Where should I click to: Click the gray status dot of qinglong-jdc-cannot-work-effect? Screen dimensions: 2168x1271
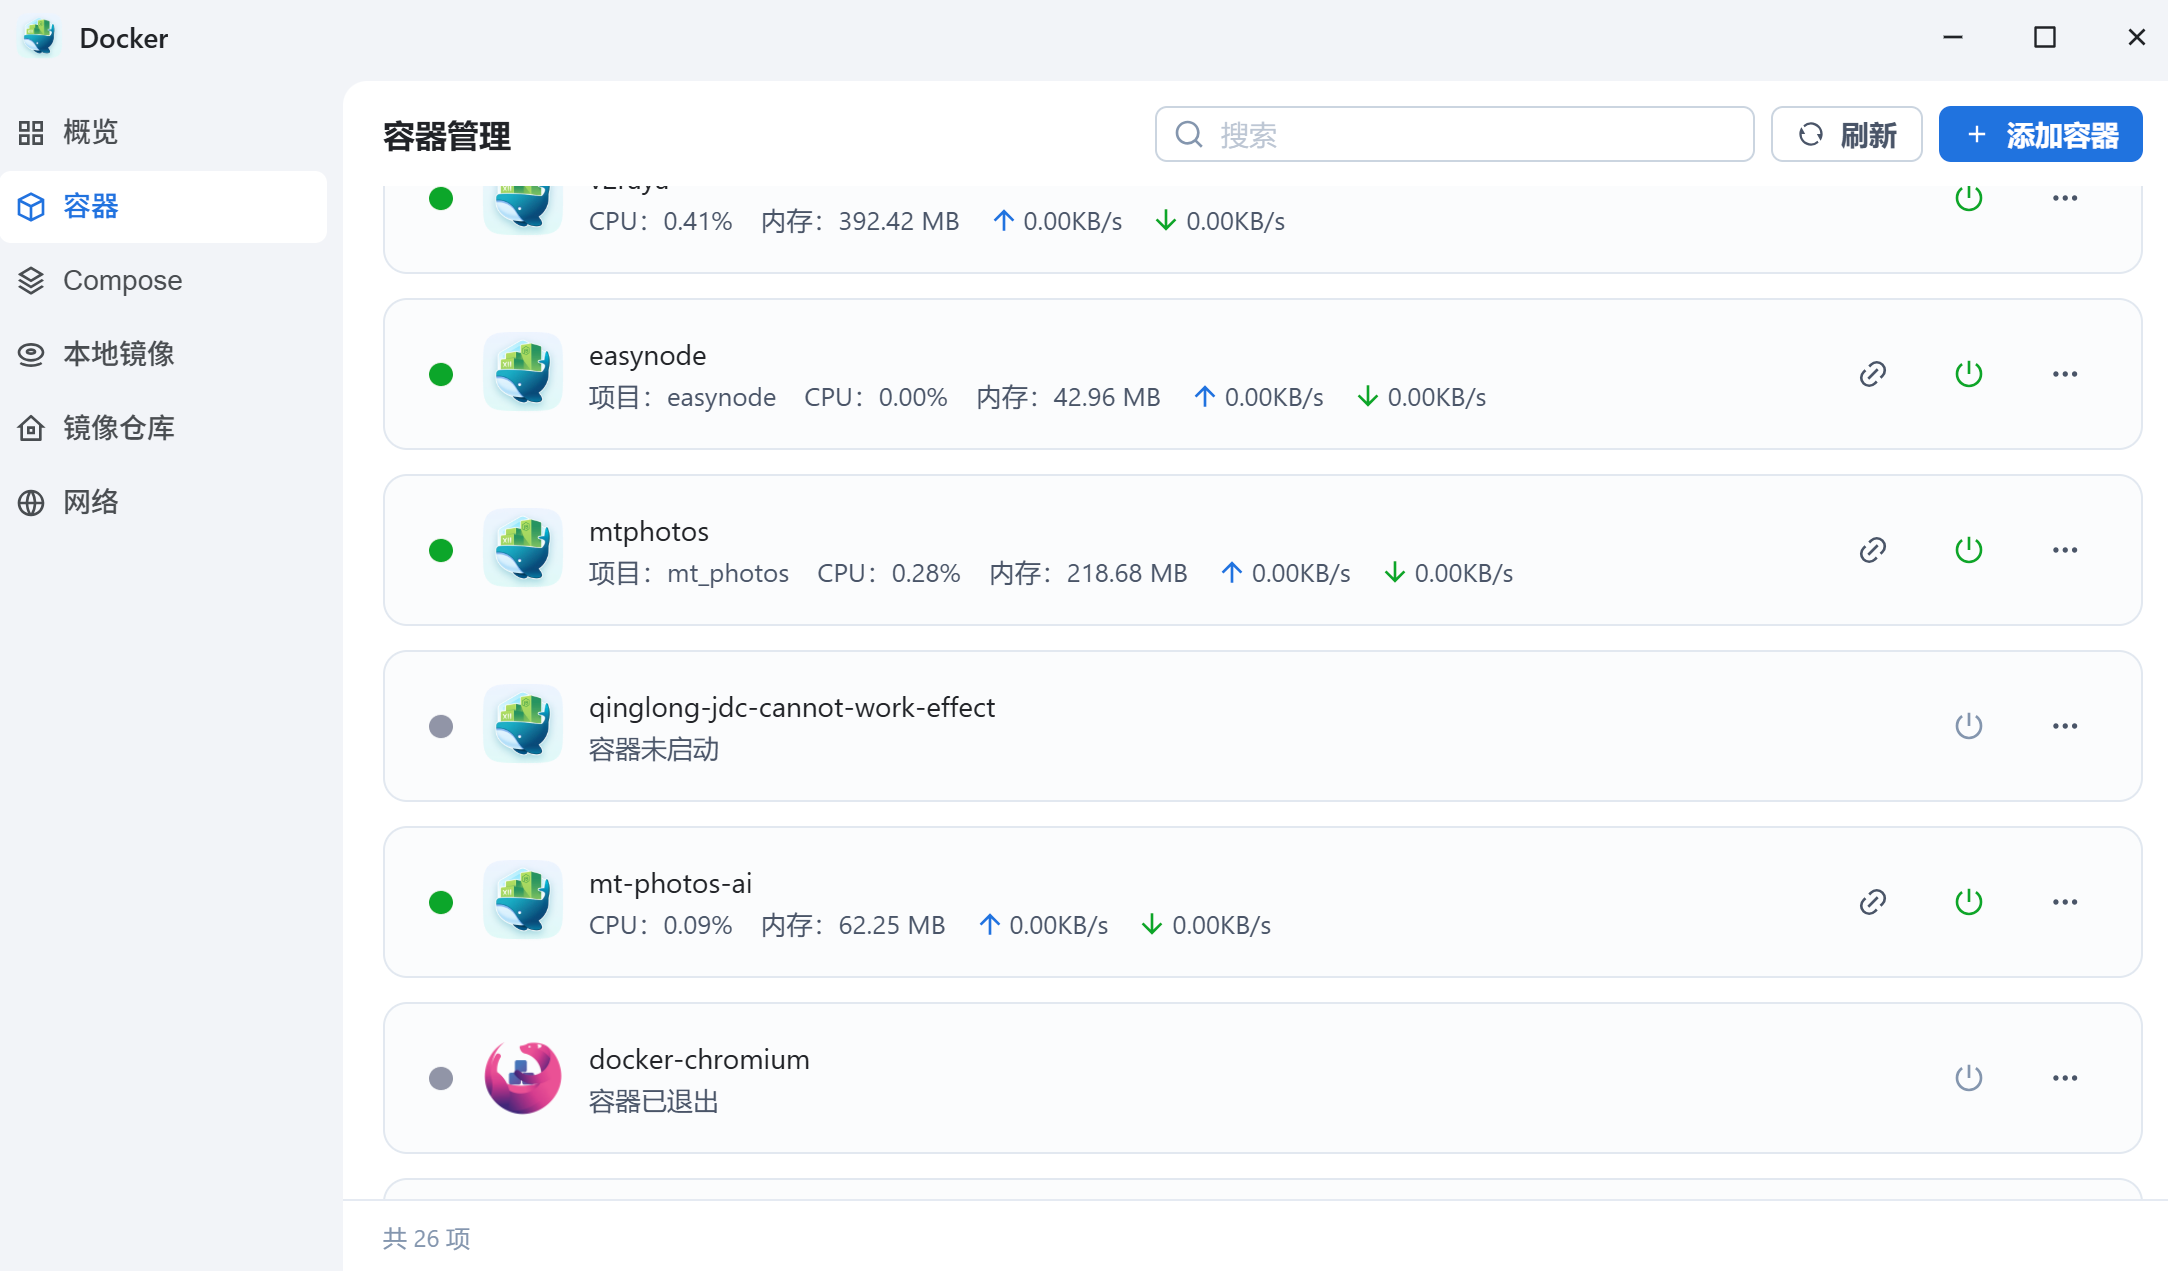click(x=441, y=726)
